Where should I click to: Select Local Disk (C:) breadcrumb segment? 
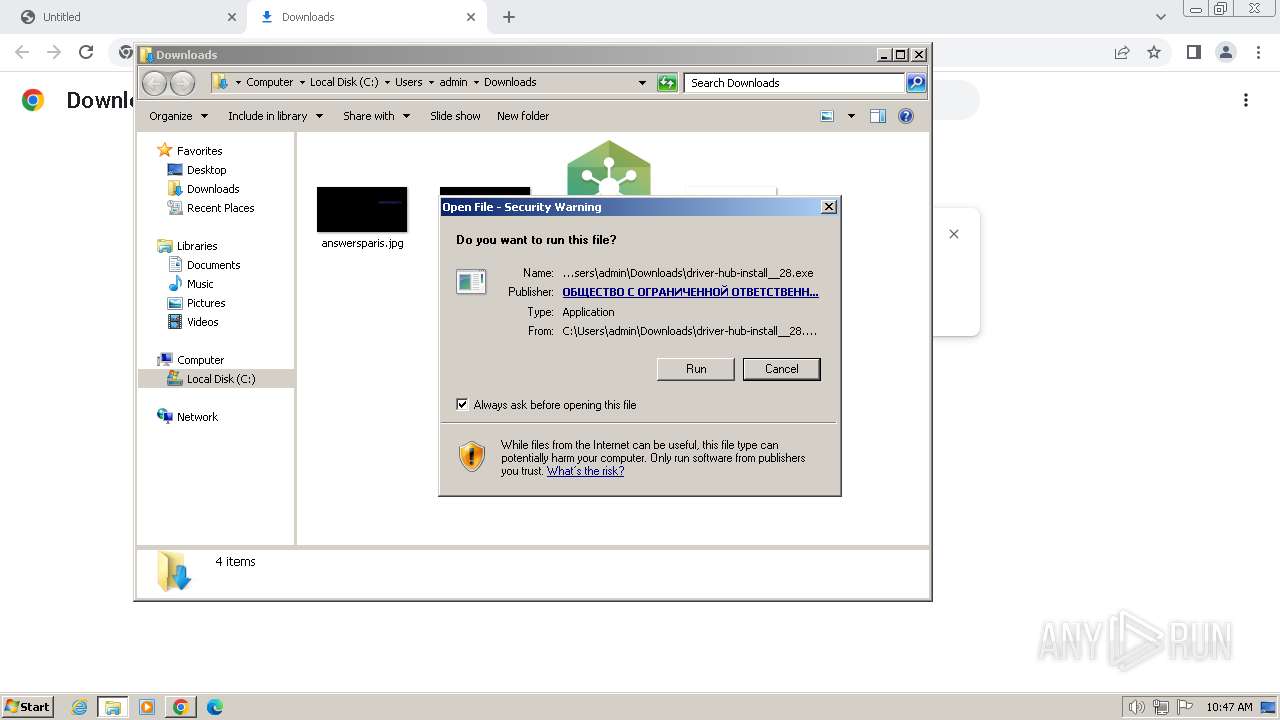(344, 82)
